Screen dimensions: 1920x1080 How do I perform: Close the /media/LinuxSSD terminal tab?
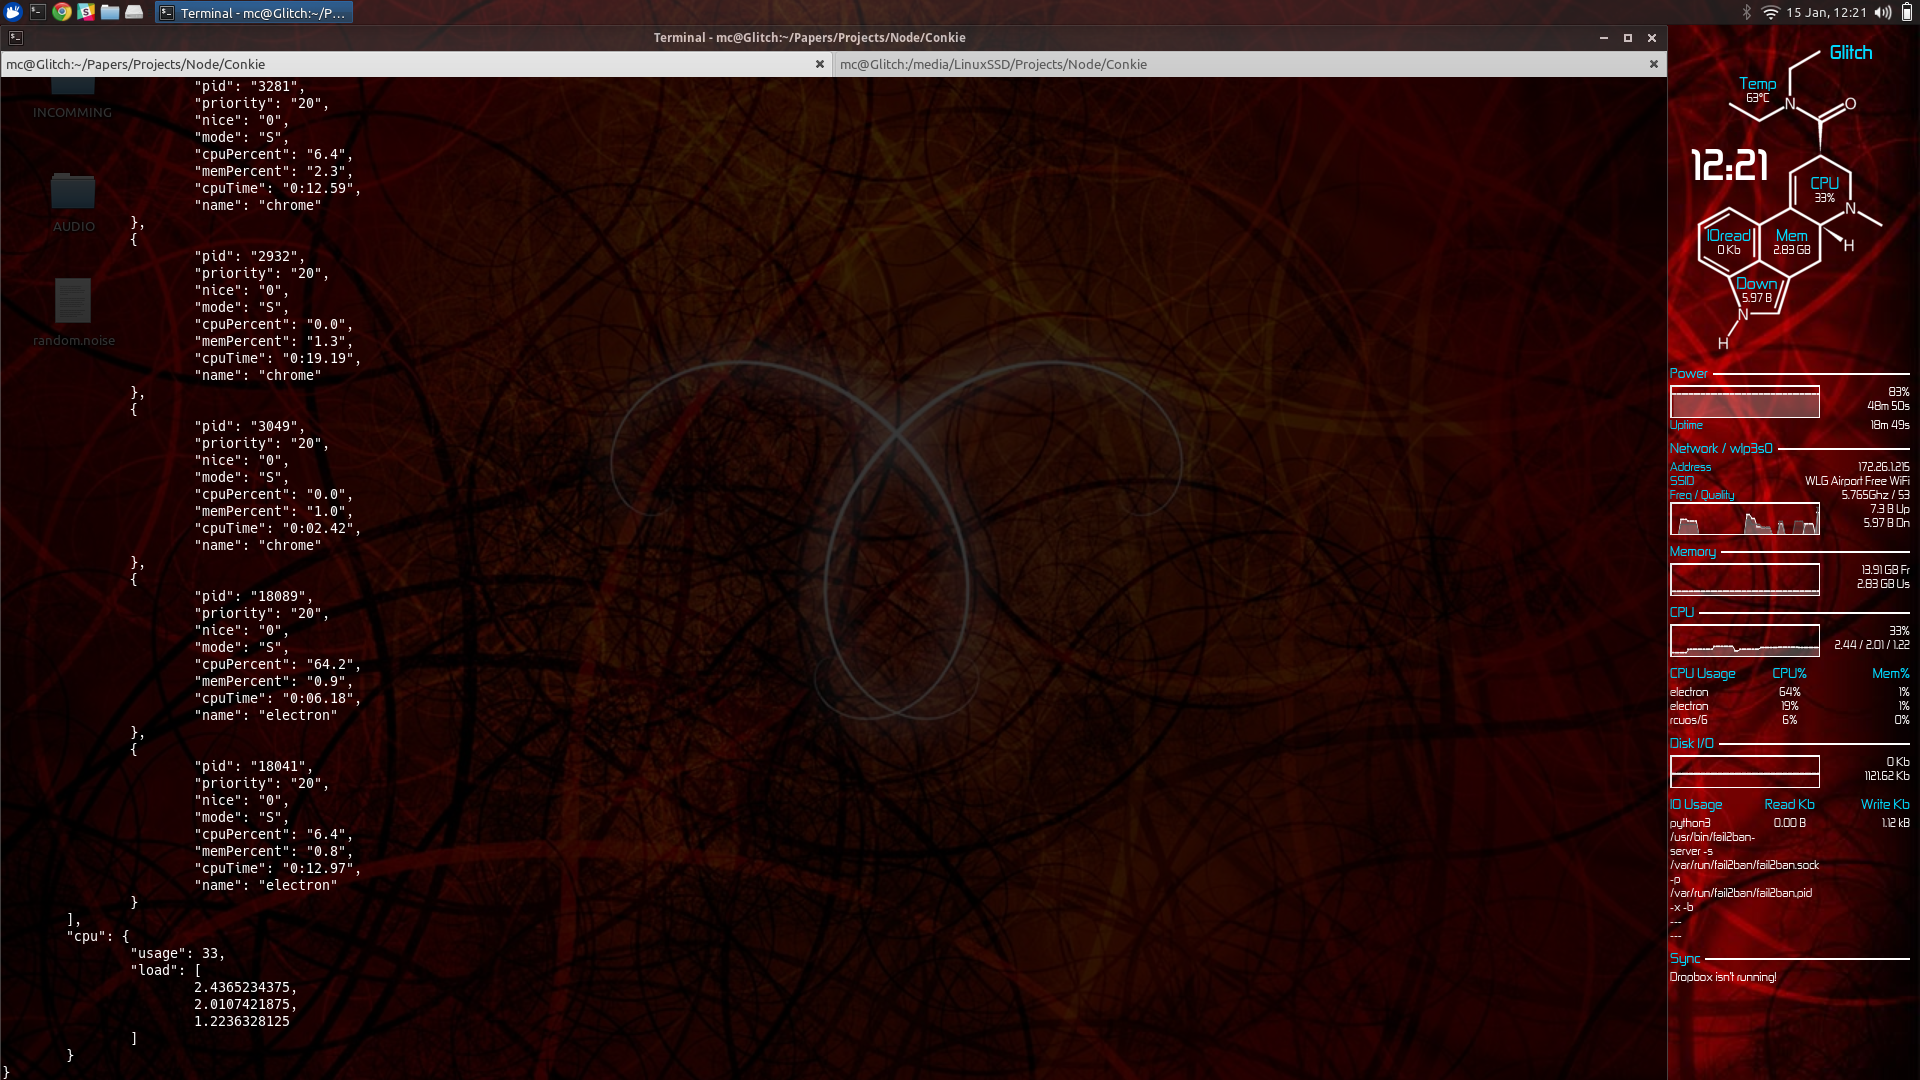(x=1654, y=64)
